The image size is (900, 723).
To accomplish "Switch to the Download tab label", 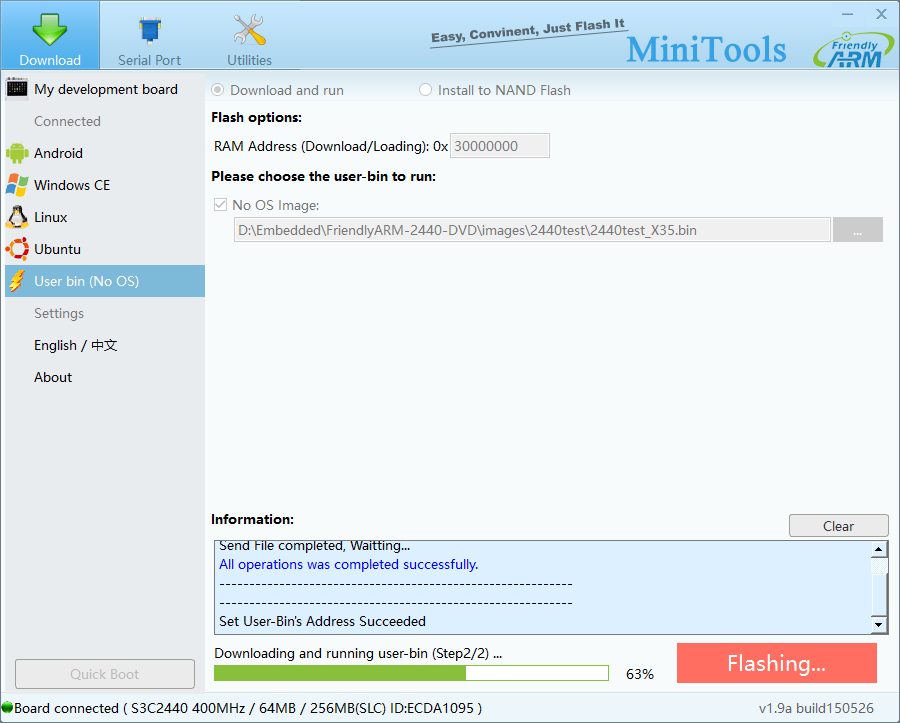I will [50, 60].
